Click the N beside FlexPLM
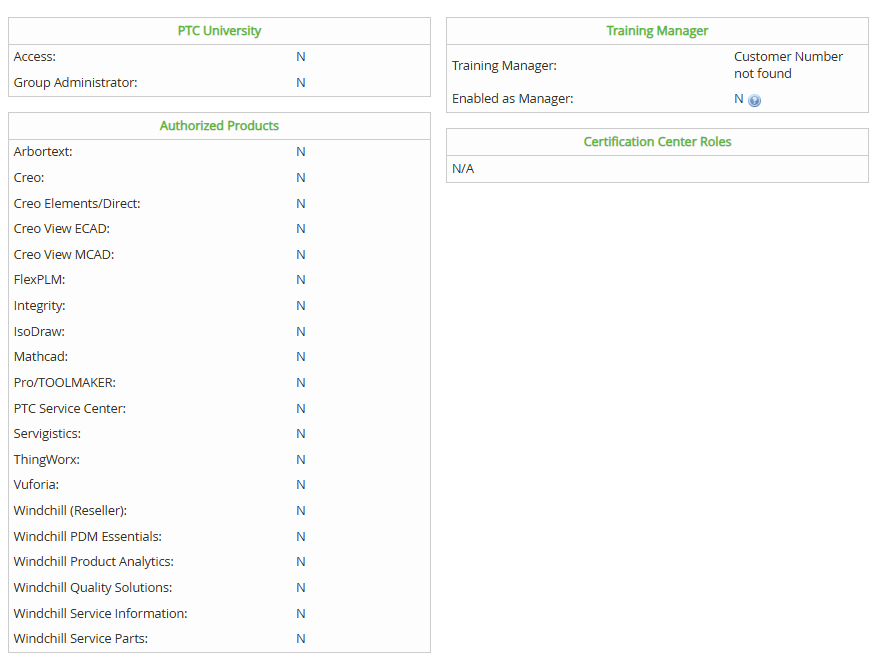 point(301,279)
